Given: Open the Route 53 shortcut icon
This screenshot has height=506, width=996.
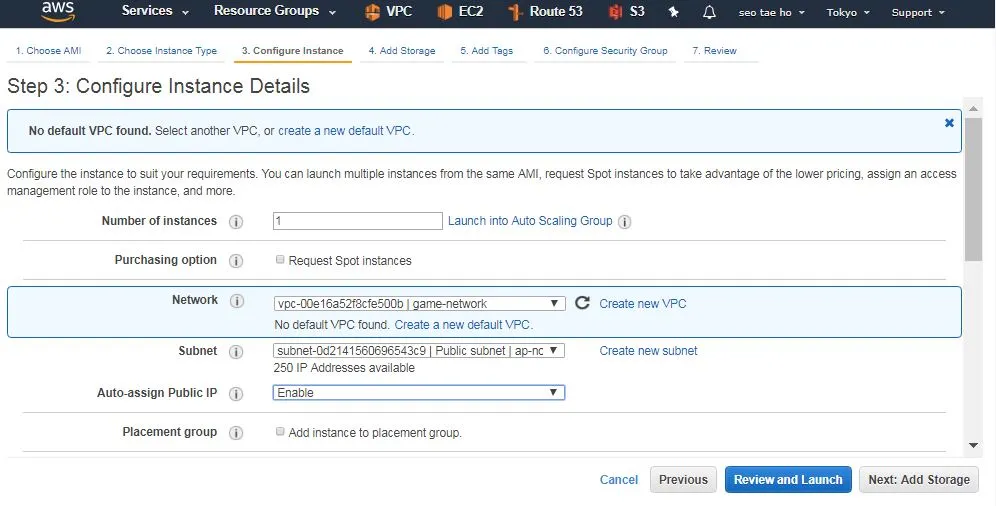Looking at the screenshot, I should click(x=515, y=12).
